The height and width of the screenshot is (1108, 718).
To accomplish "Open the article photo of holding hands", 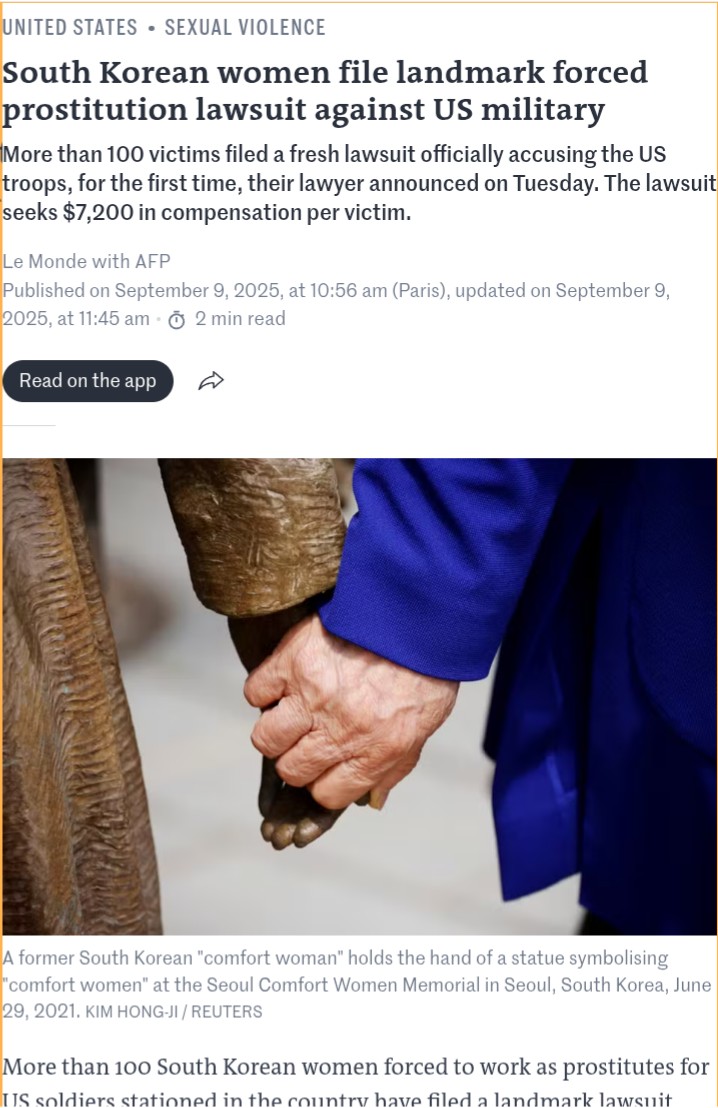I will [x=359, y=696].
